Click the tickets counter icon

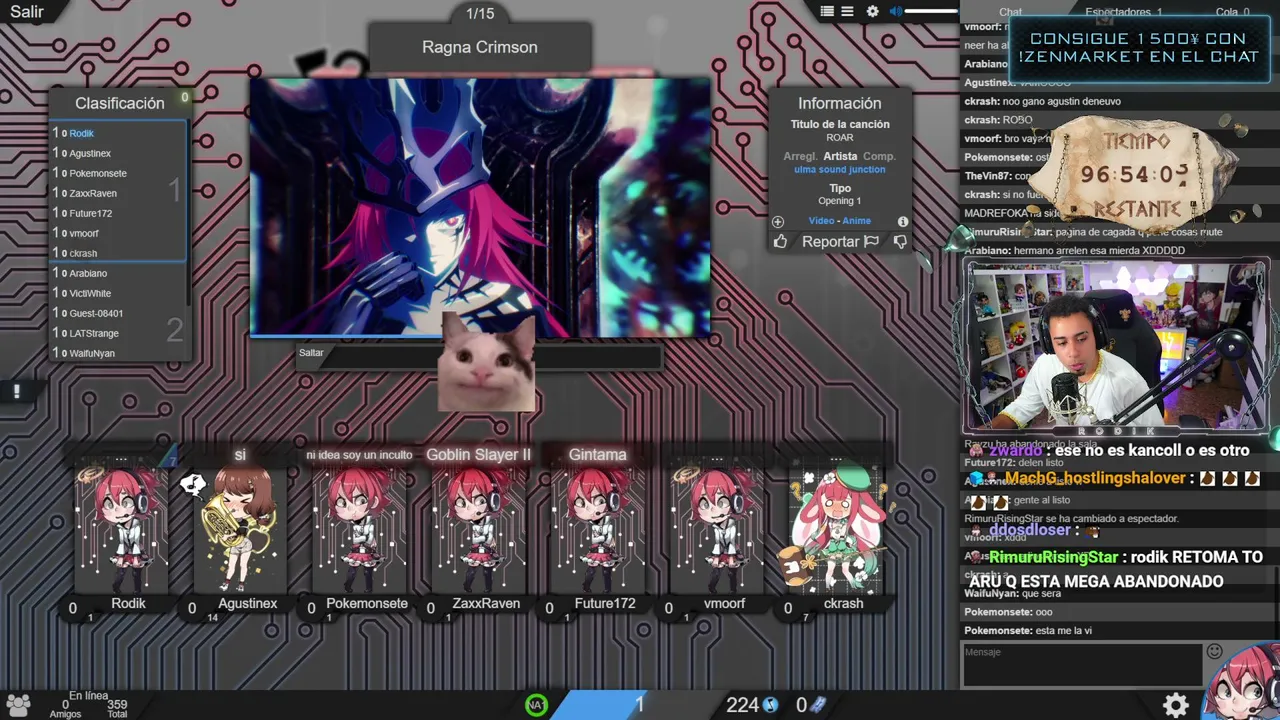click(x=816, y=705)
